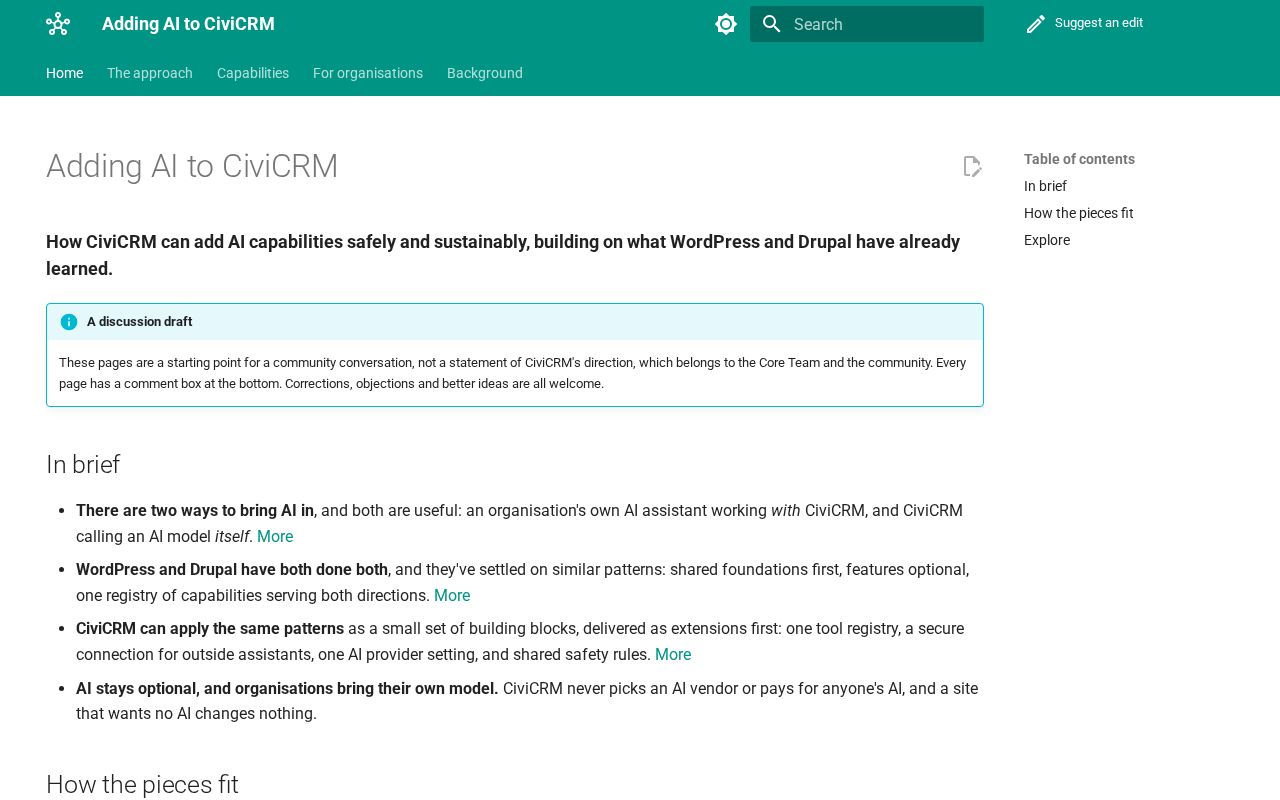Click the Table of contents label
This screenshot has height=800, width=1280.
pyautogui.click(x=1079, y=159)
